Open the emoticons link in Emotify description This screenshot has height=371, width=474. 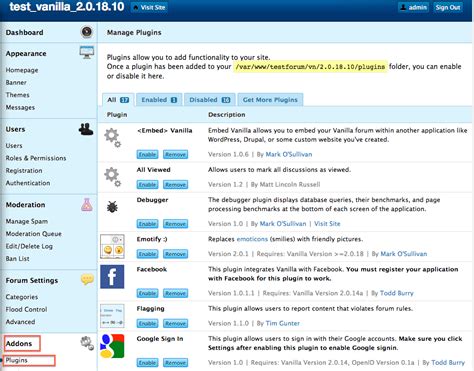252,239
